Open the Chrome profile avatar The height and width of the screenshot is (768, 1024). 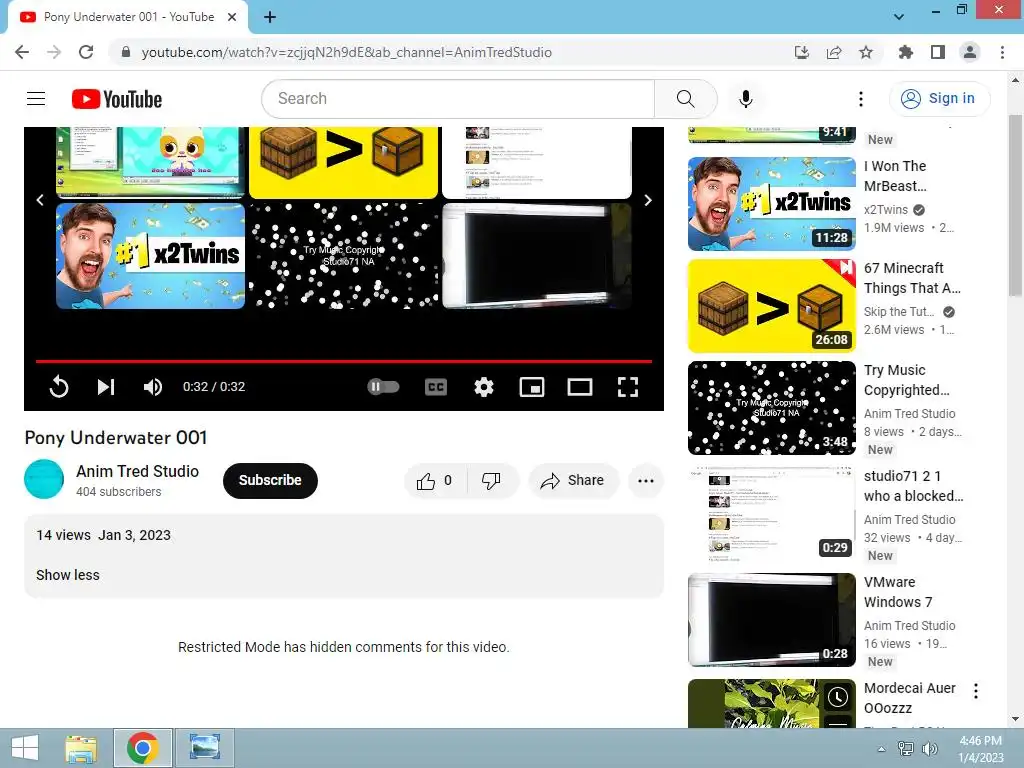pos(970,52)
